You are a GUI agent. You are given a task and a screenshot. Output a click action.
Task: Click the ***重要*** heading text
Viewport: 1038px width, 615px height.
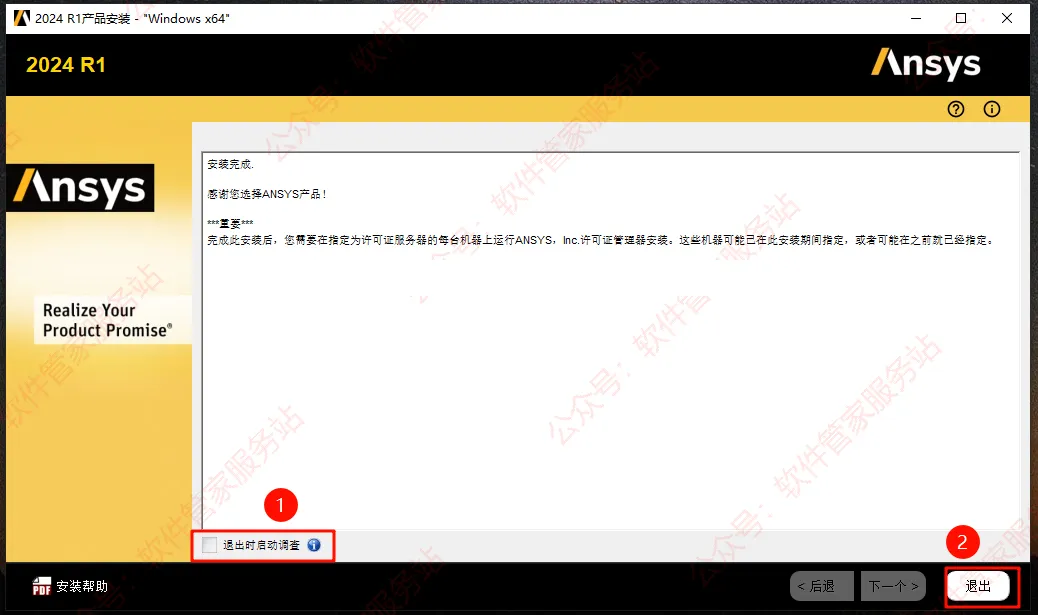click(x=230, y=224)
